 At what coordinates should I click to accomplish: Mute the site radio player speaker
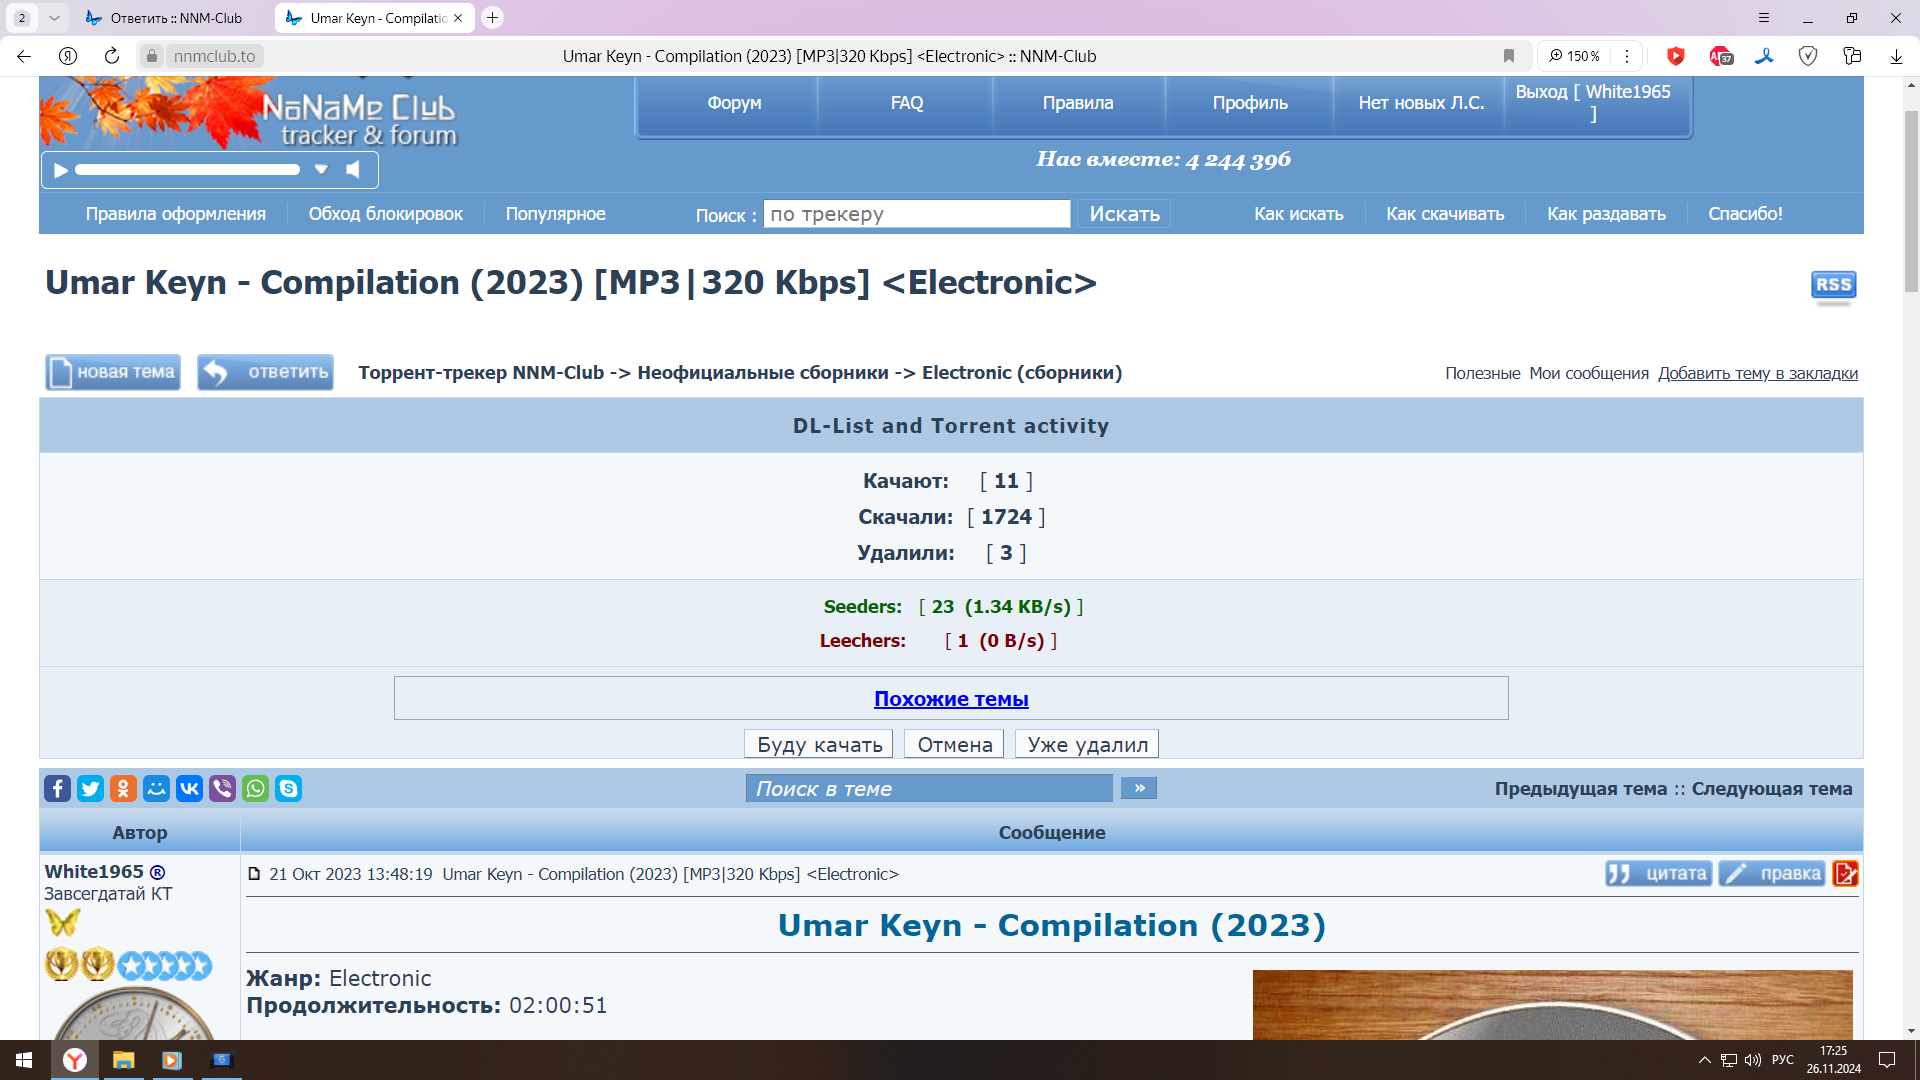pyautogui.click(x=353, y=170)
